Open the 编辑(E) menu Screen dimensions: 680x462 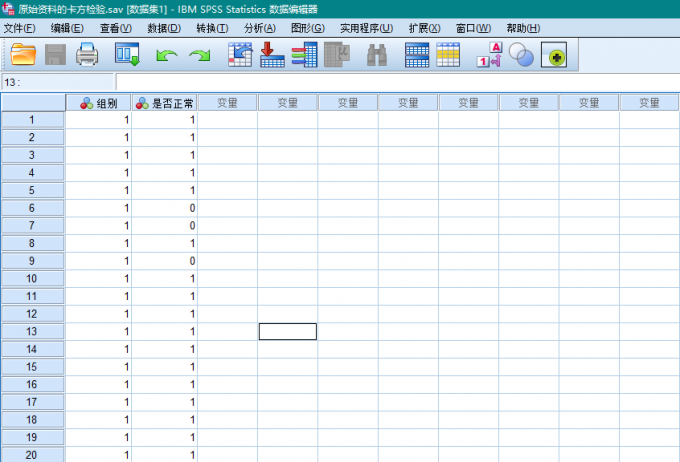pyautogui.click(x=67, y=28)
